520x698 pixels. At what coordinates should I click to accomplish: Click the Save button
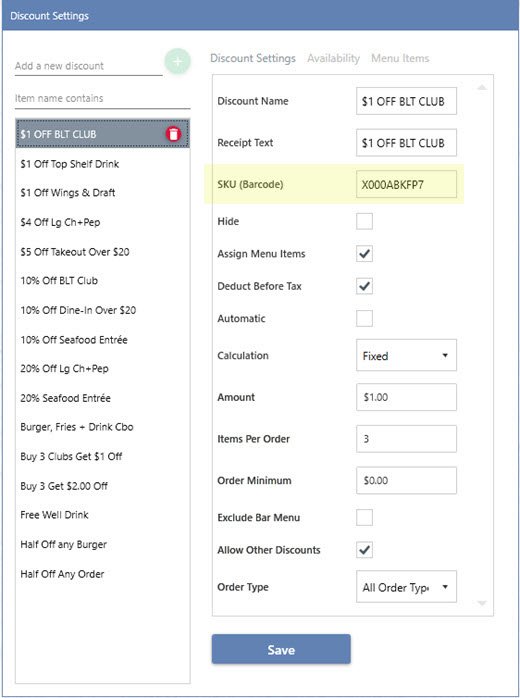tap(281, 649)
